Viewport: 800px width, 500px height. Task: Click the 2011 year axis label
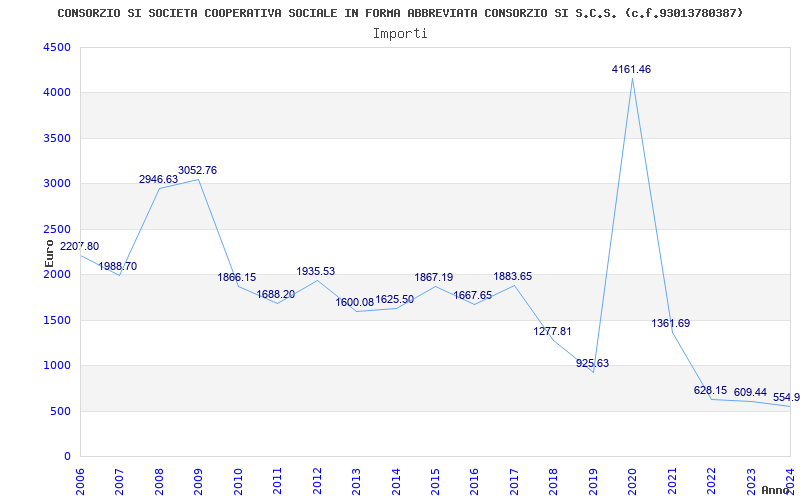[277, 481]
